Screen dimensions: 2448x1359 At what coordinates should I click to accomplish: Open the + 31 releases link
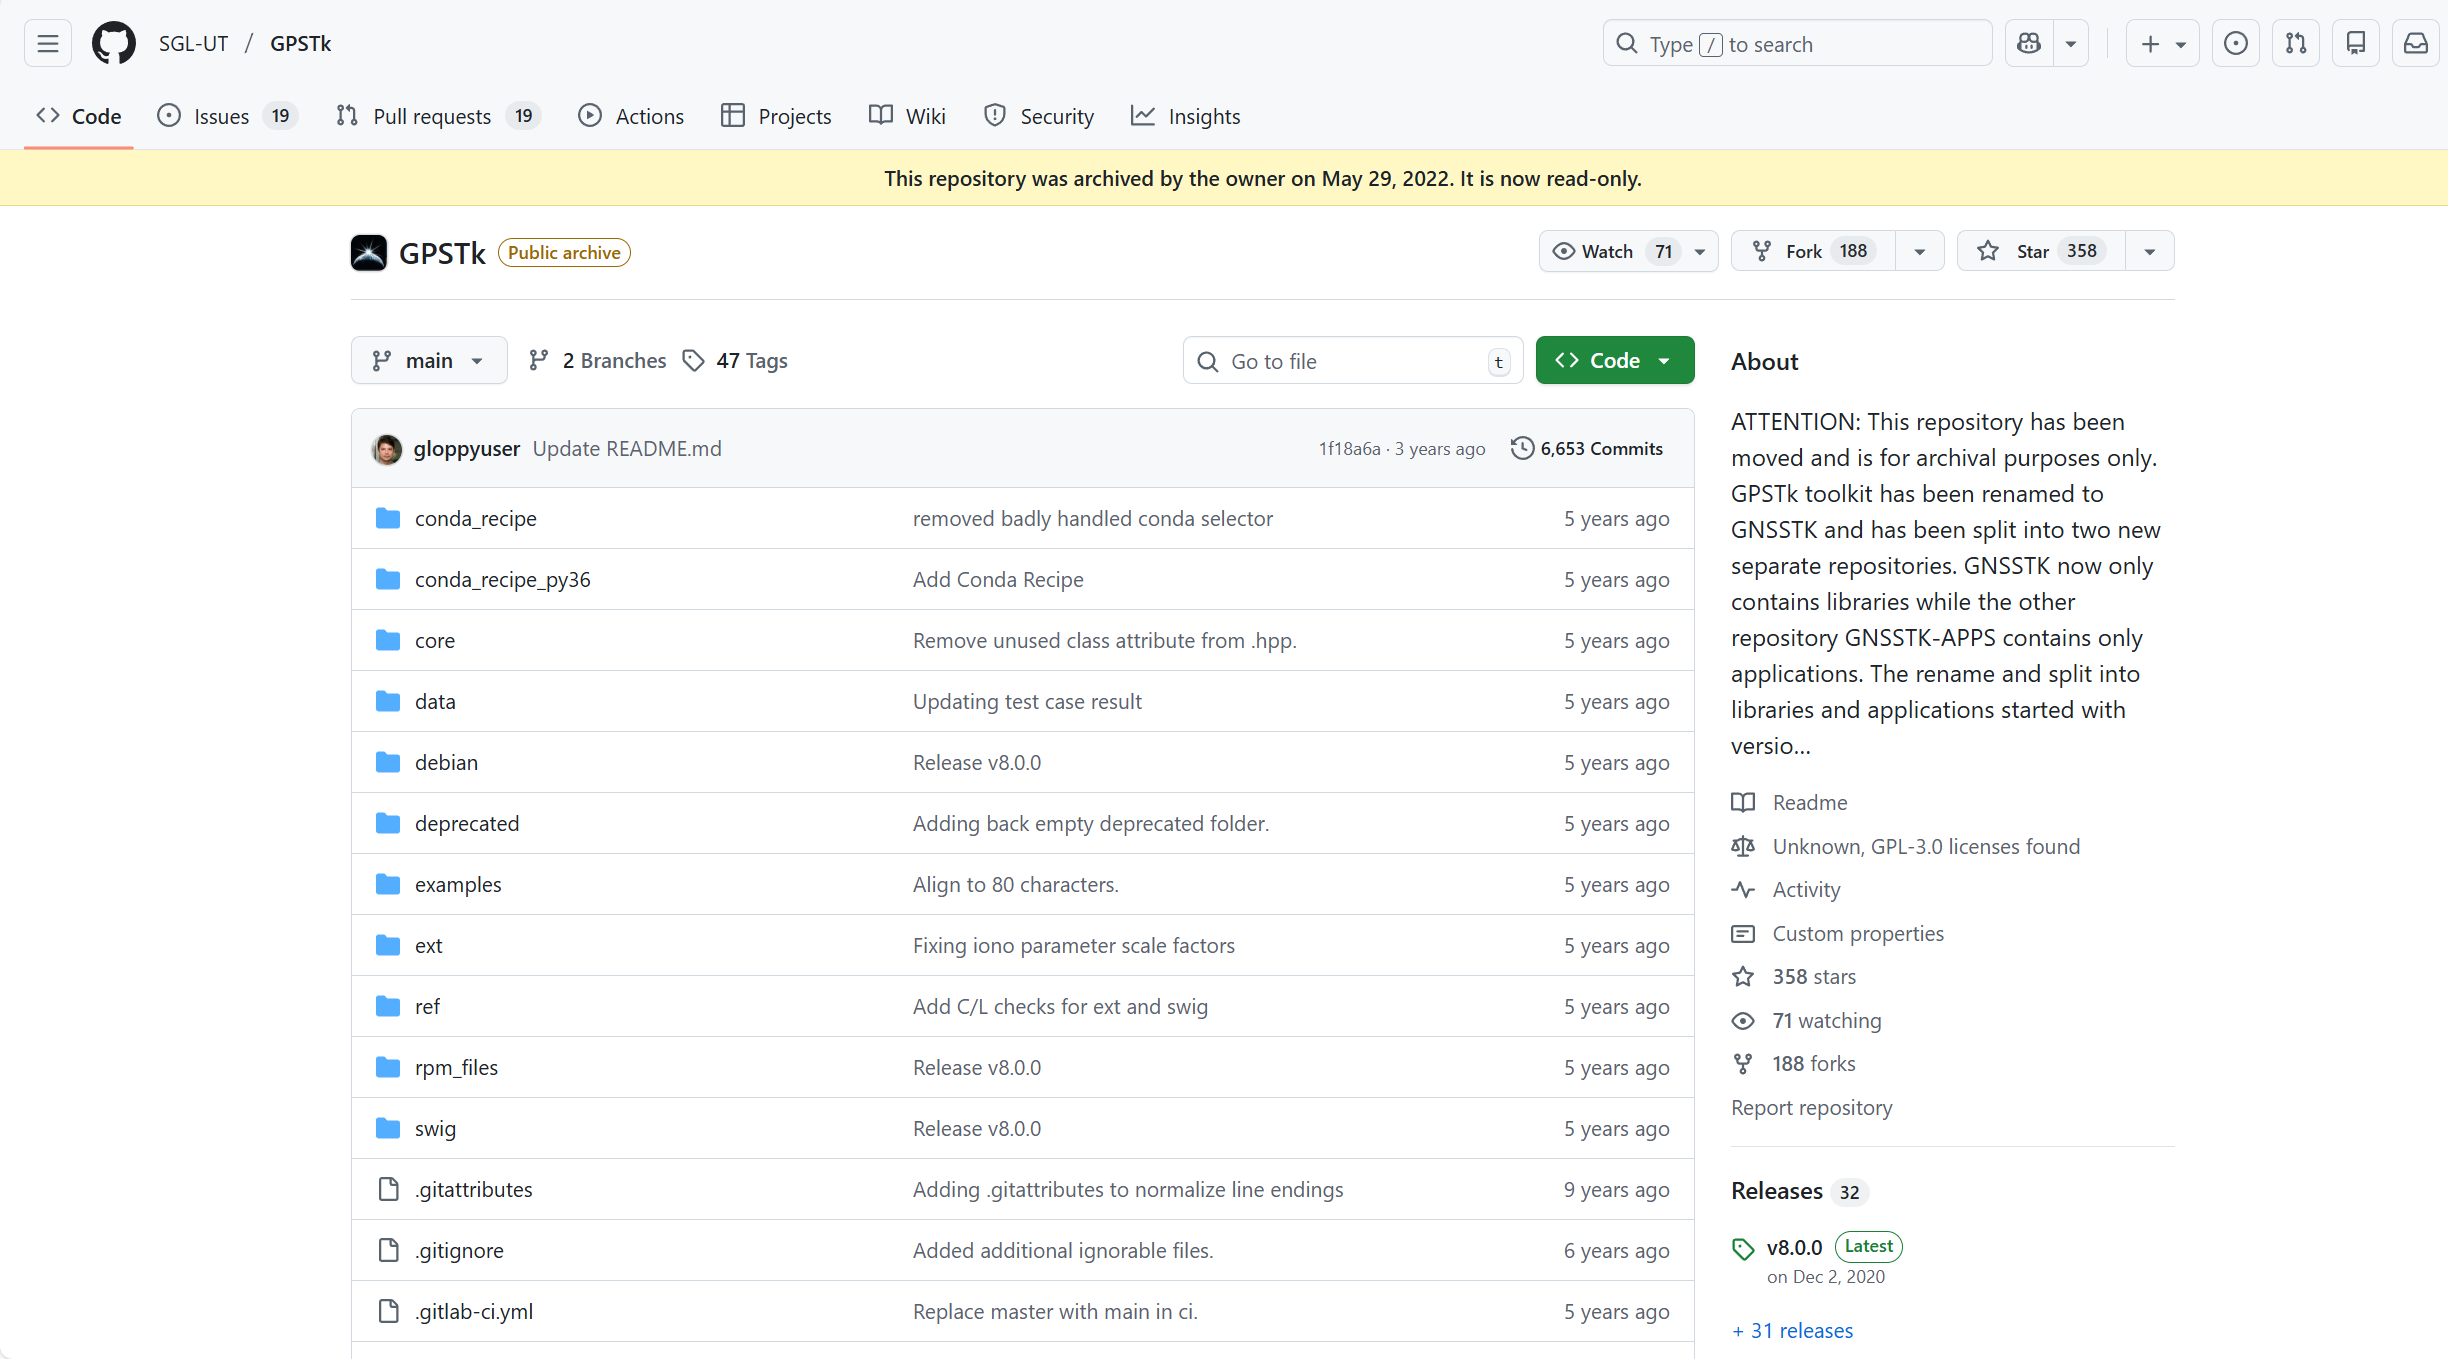click(x=1792, y=1331)
